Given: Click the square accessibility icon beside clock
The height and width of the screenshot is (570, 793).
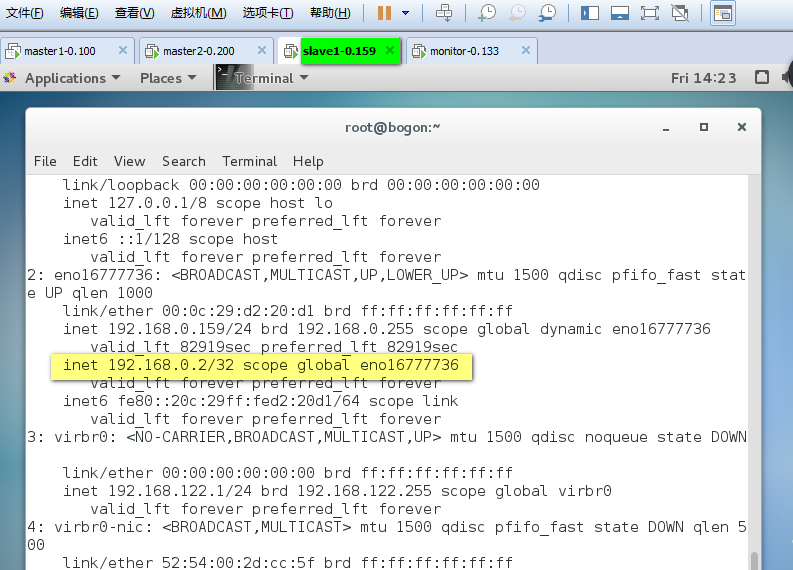Looking at the screenshot, I should (762, 77).
